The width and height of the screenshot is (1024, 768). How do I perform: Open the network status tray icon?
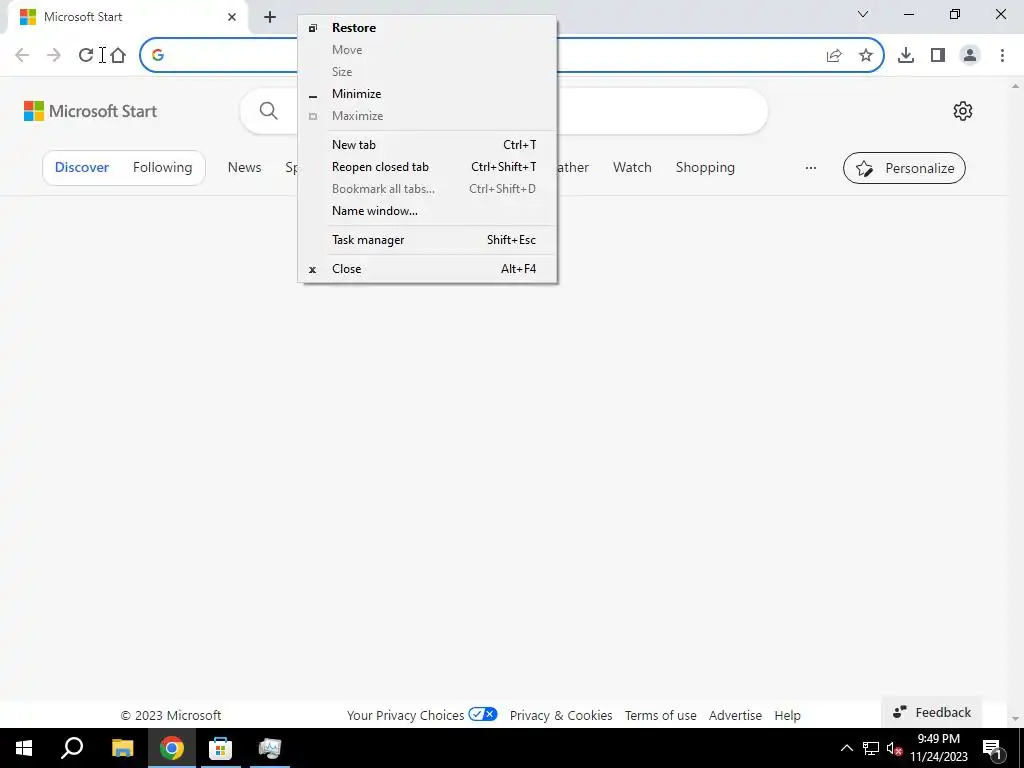[x=871, y=748]
